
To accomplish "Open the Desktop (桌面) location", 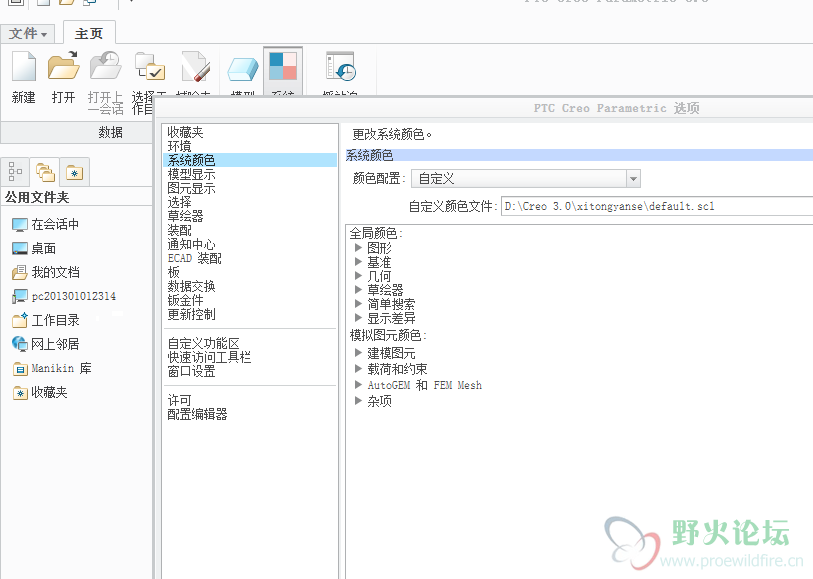I will point(34,248).
